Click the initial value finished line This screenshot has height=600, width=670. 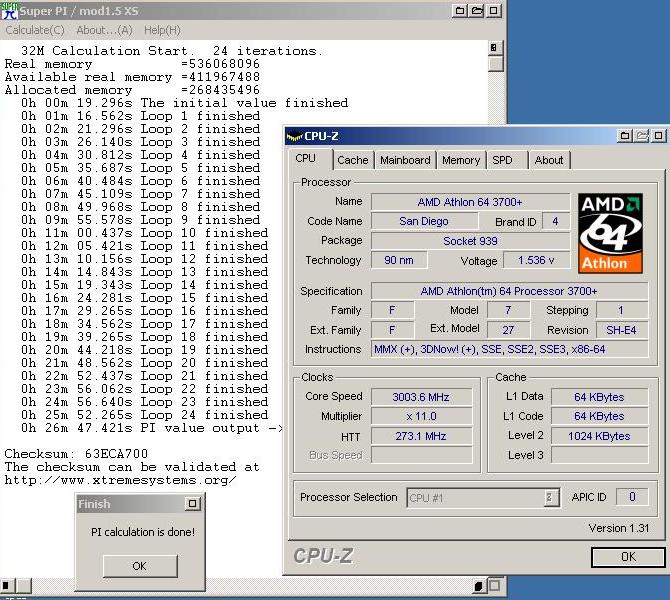(185, 103)
